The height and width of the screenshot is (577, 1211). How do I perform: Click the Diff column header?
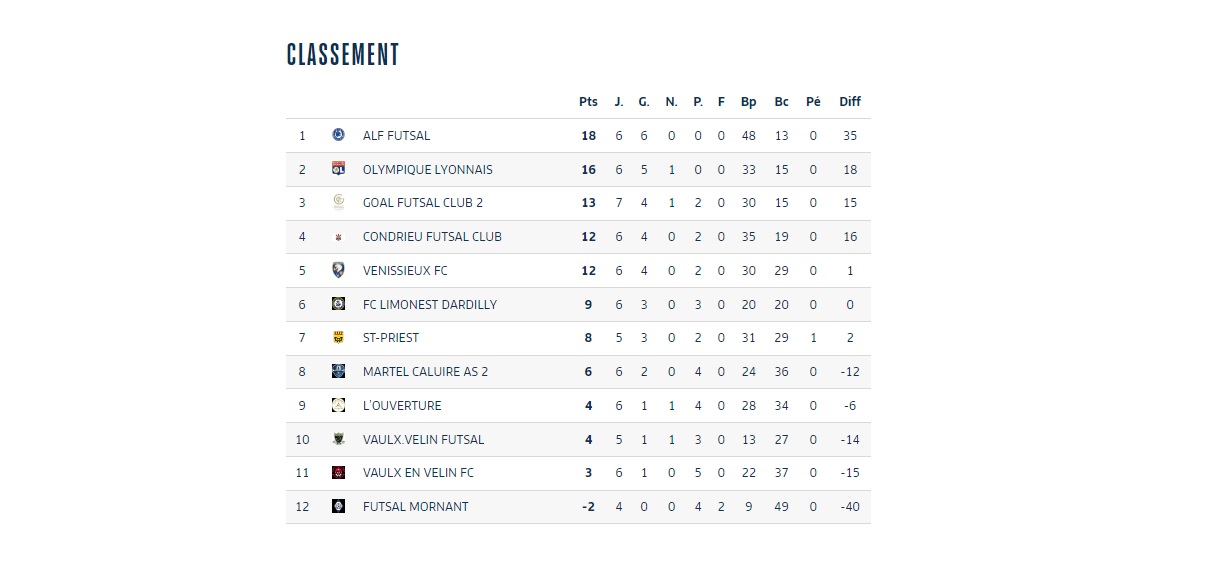pyautogui.click(x=850, y=101)
